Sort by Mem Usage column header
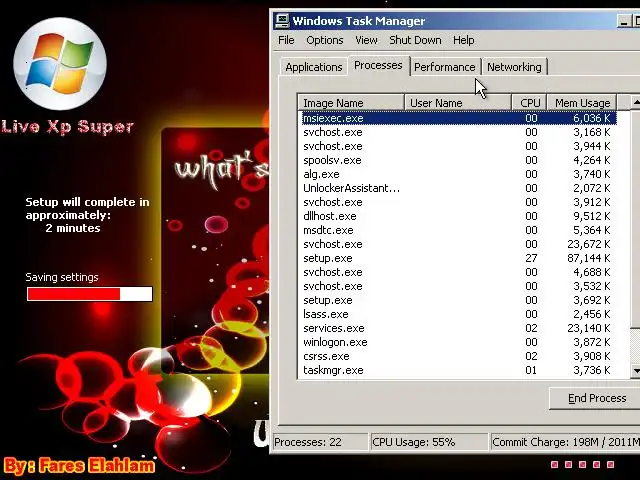Image resolution: width=640 pixels, height=480 pixels. pyautogui.click(x=582, y=103)
